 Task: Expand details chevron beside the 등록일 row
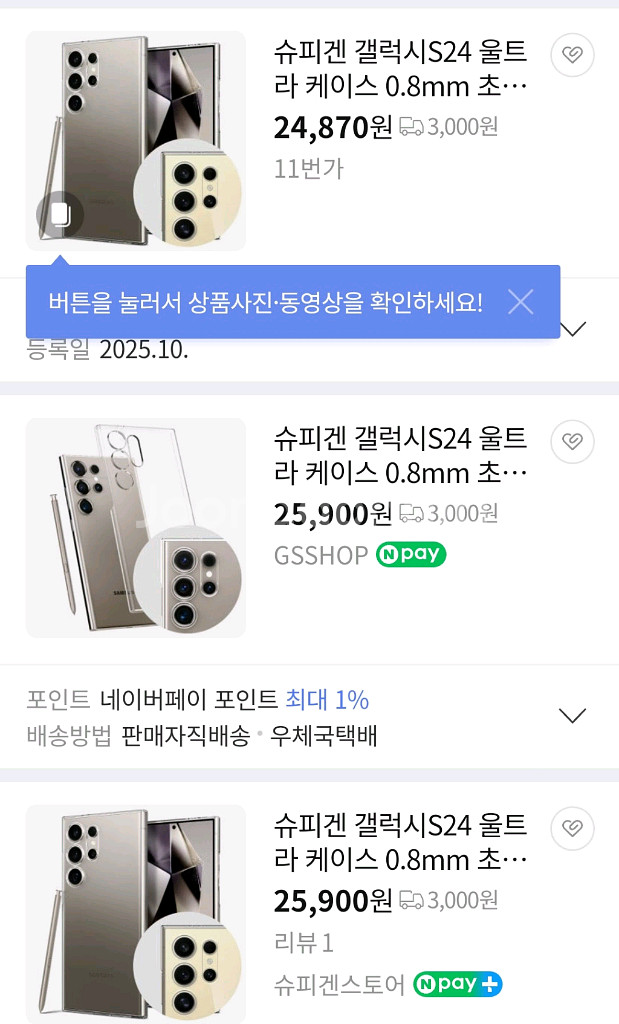(574, 330)
